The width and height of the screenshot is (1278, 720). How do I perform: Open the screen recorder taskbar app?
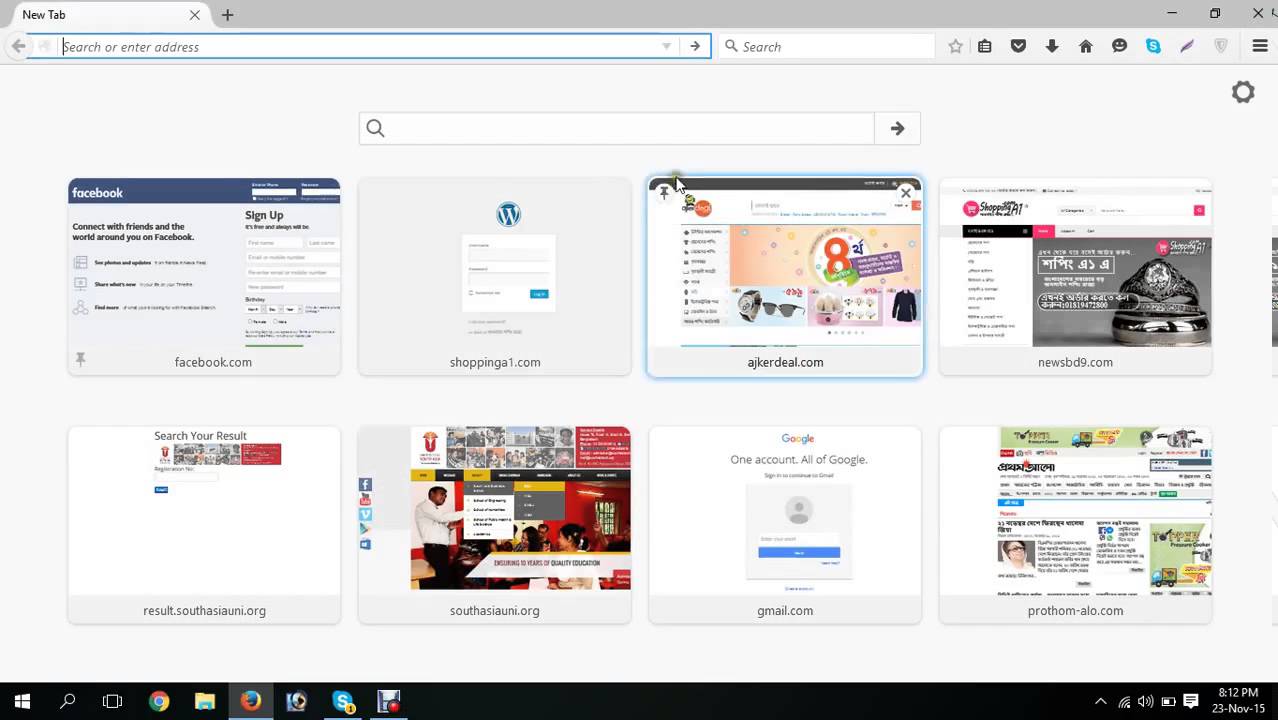click(x=389, y=701)
